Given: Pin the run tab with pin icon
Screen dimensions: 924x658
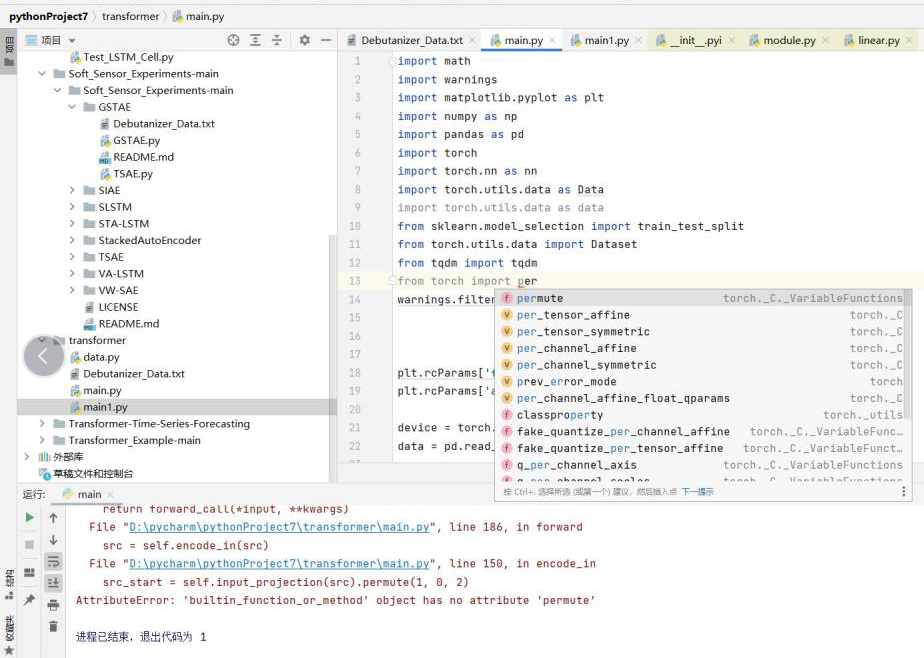Looking at the screenshot, I should click(29, 600).
